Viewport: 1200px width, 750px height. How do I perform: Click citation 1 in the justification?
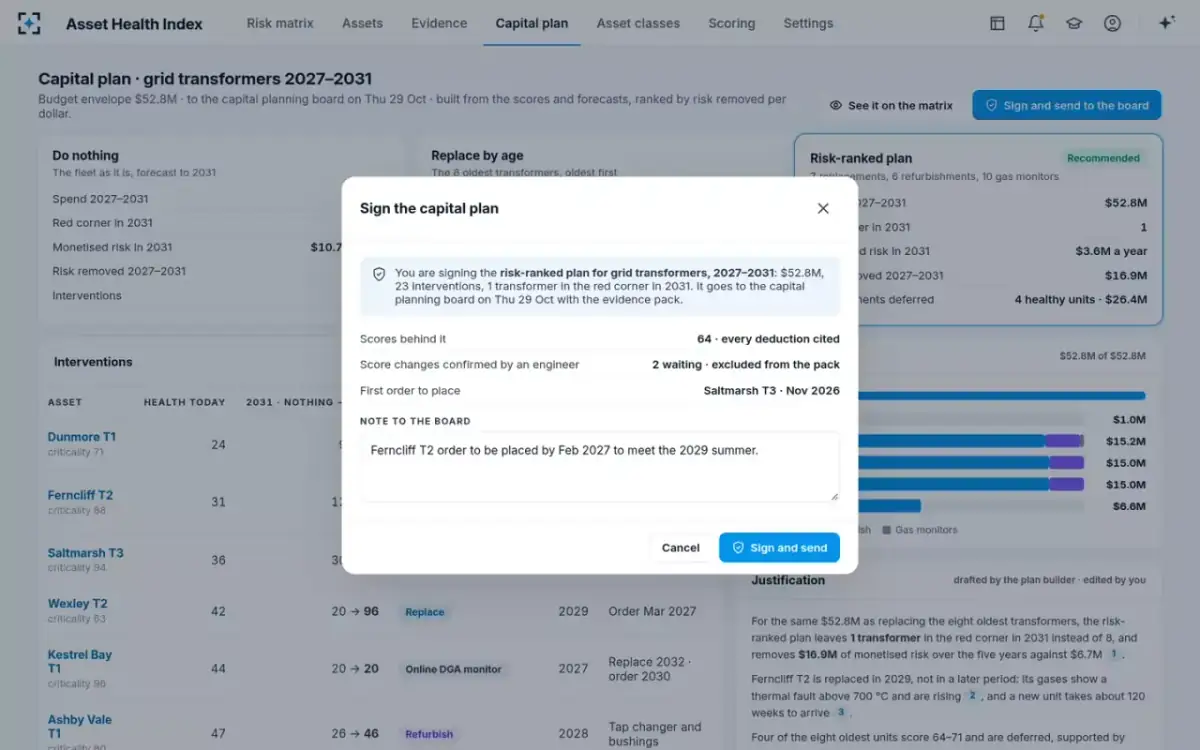(1112, 654)
